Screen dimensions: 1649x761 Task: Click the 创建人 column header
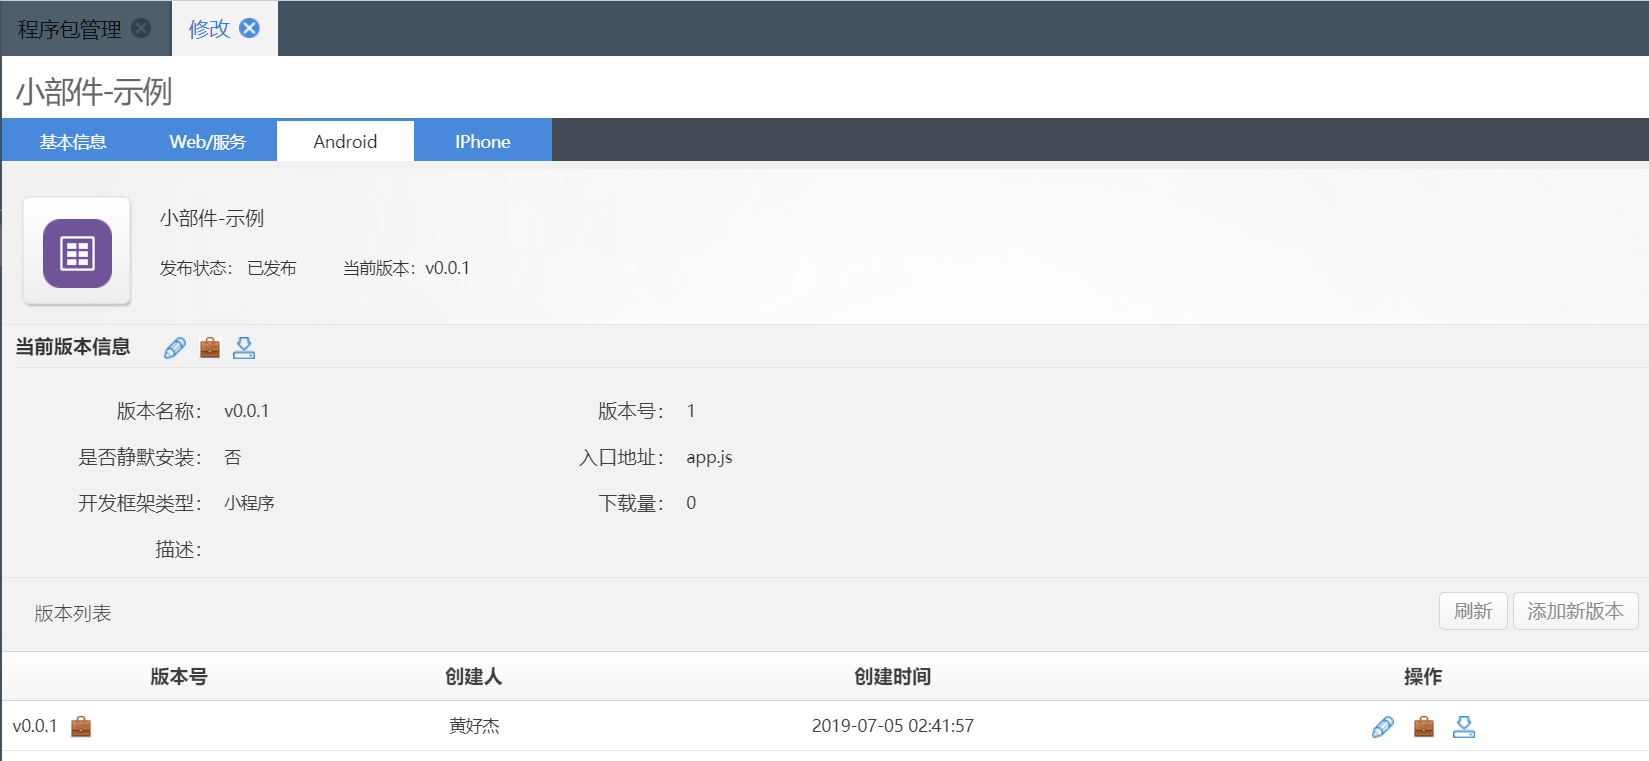473,677
